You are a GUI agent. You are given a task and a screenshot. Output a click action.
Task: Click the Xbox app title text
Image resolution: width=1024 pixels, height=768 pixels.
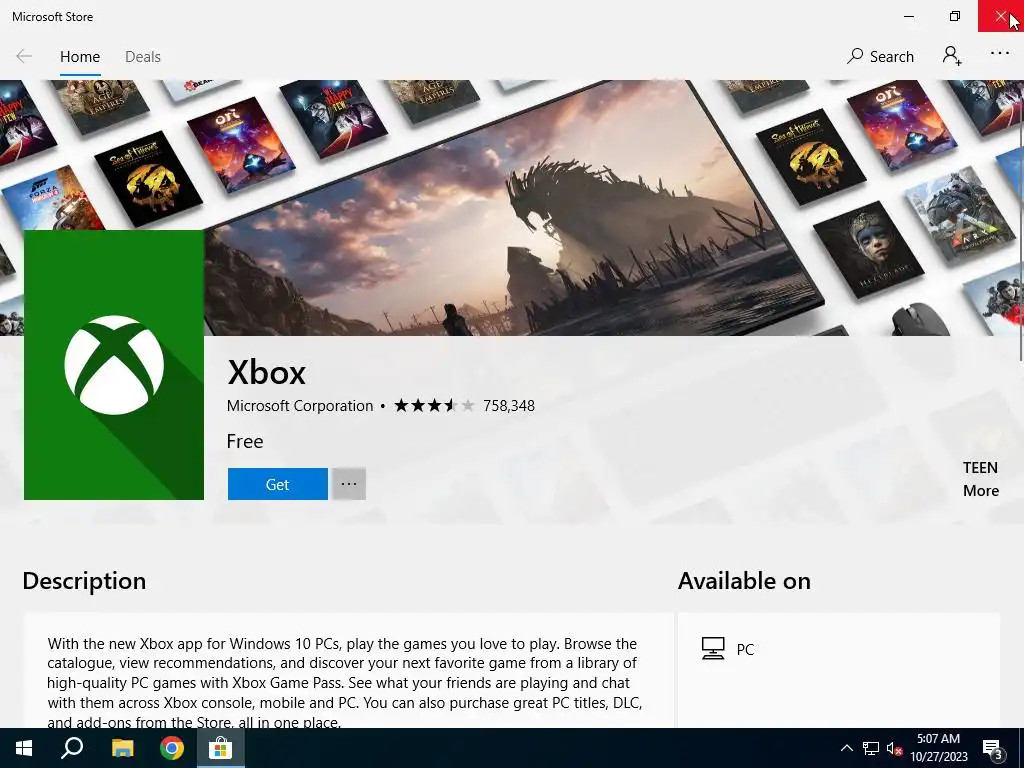coord(266,372)
